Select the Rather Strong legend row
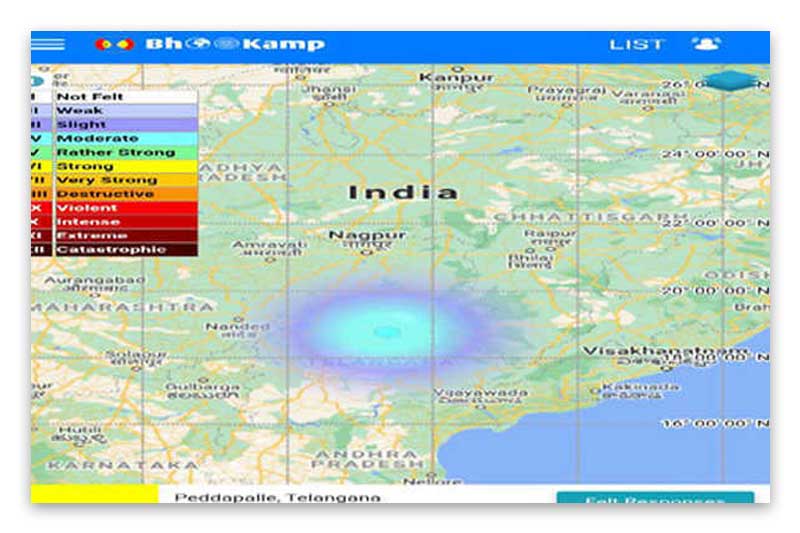This screenshot has height=533, width=800. pyautogui.click(x=114, y=152)
